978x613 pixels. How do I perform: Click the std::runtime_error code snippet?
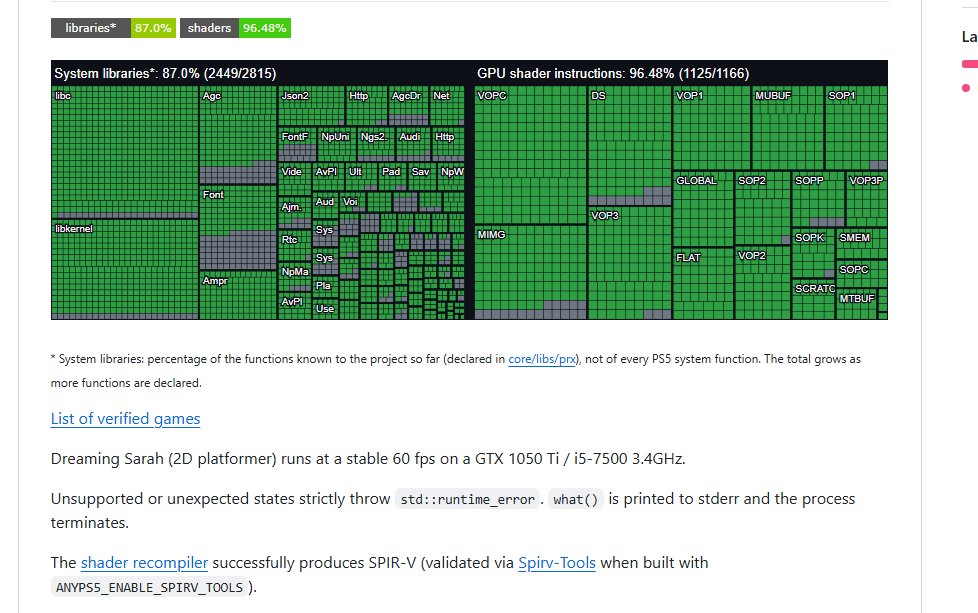click(467, 500)
